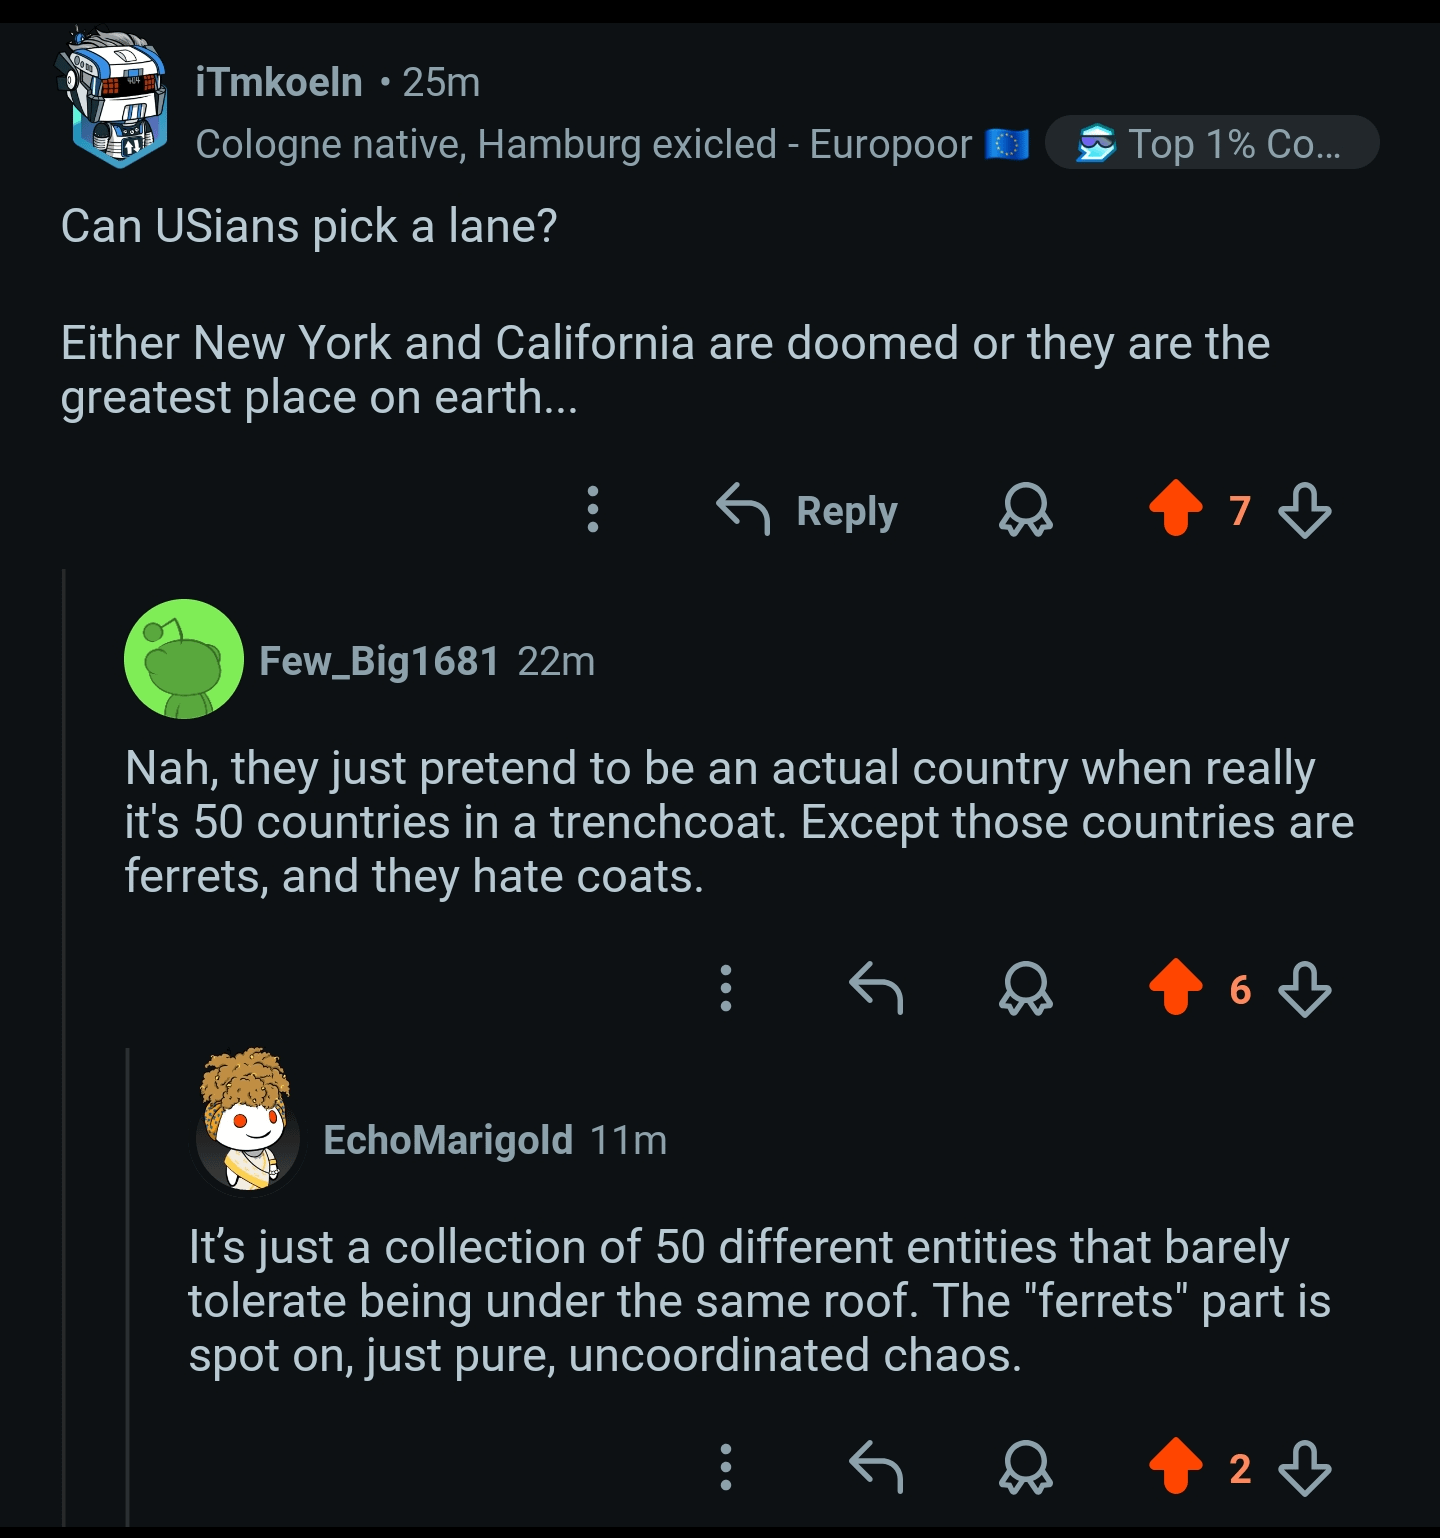Downvote the Few_Big1681 comment
Screen dimensions: 1440x1538
1305,989
